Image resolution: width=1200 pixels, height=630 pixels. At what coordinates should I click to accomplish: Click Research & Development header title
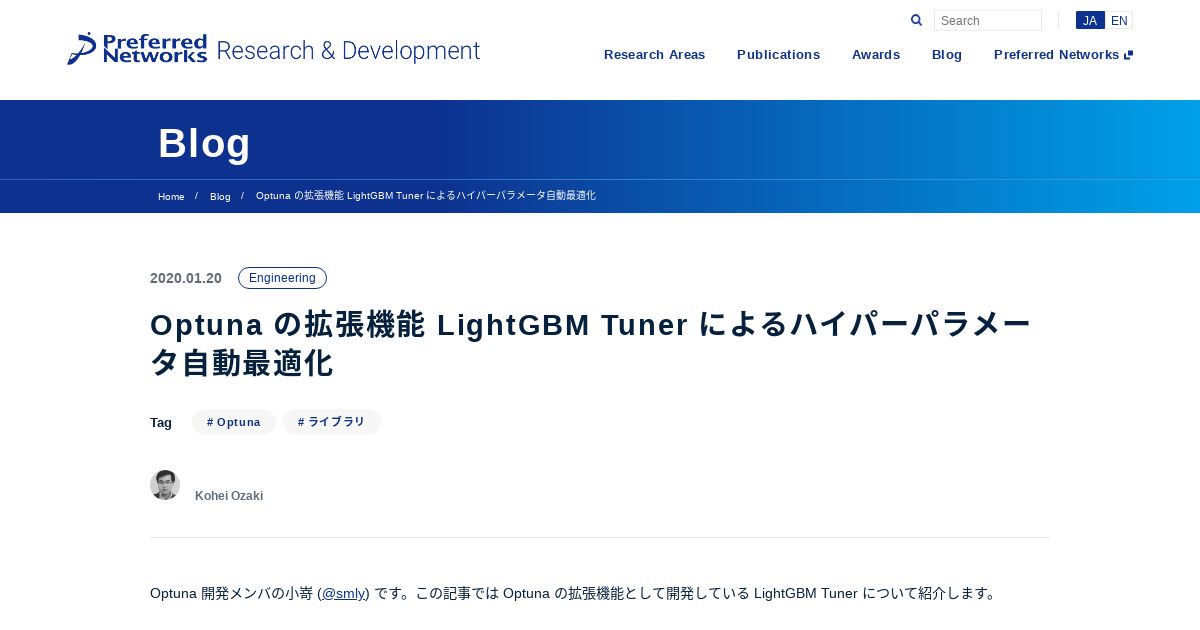coord(348,51)
